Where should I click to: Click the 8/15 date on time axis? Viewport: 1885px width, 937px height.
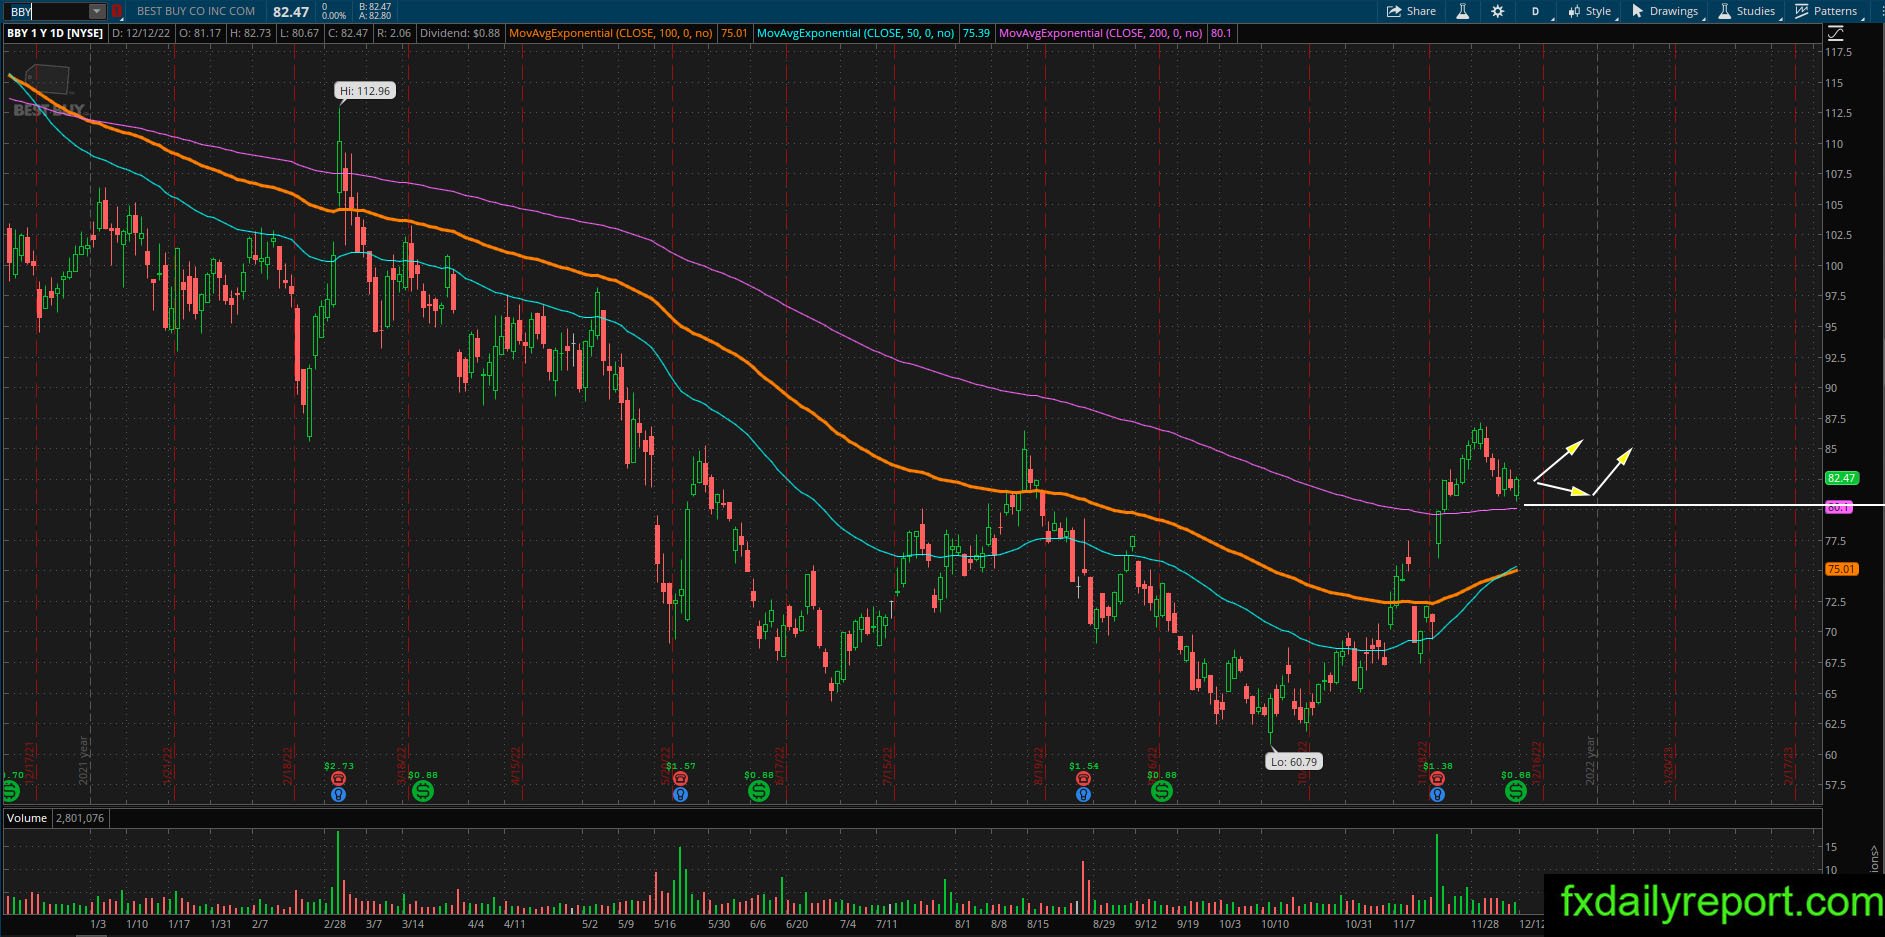(x=1038, y=924)
